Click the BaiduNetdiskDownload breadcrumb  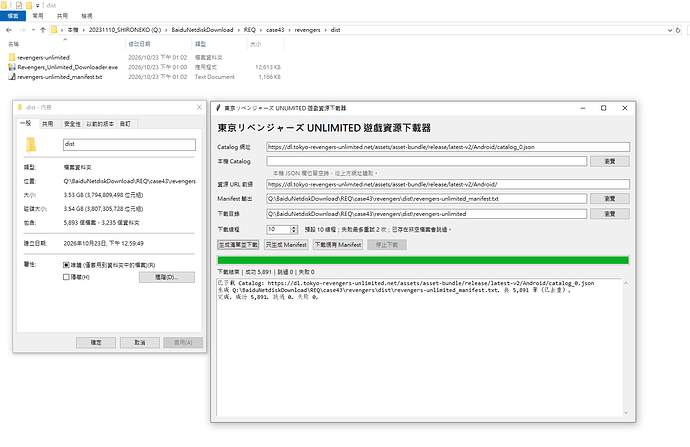click(202, 30)
